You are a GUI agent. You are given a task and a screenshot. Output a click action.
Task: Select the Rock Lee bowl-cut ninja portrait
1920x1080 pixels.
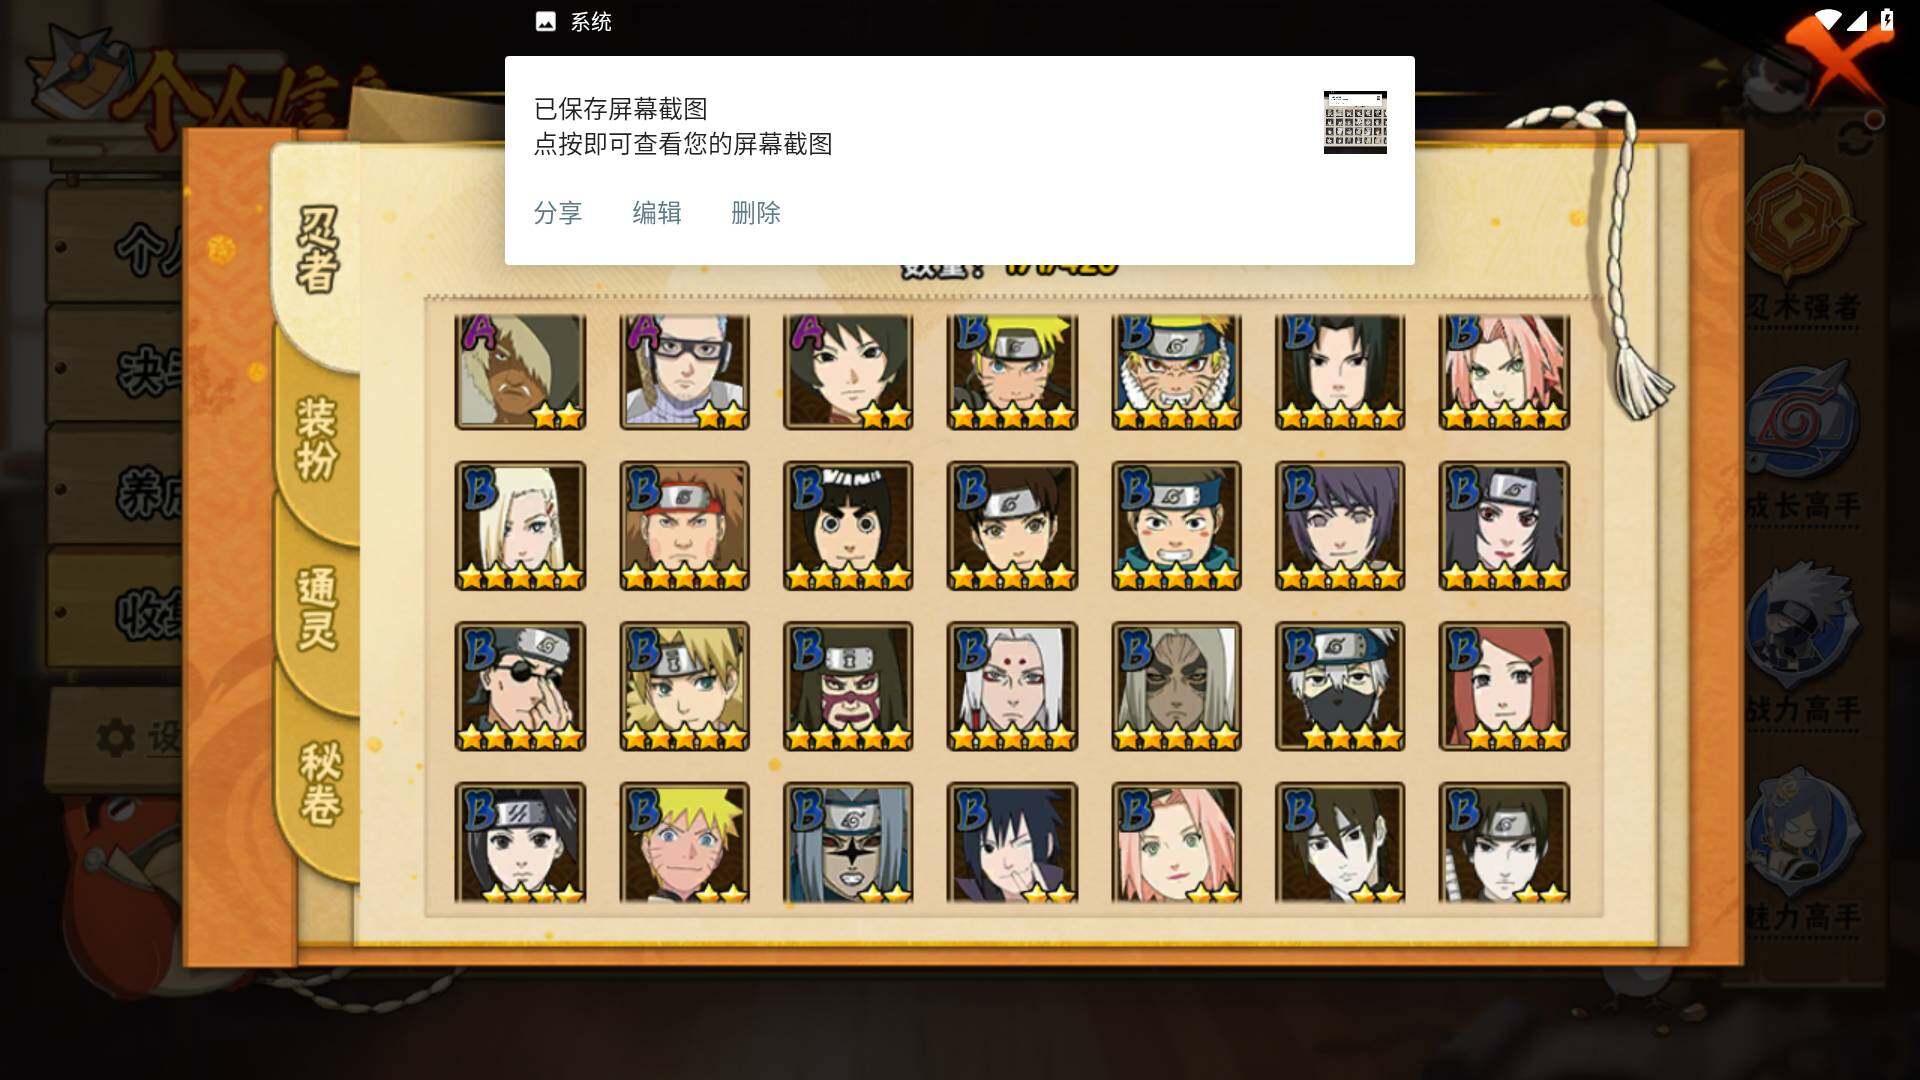847,526
